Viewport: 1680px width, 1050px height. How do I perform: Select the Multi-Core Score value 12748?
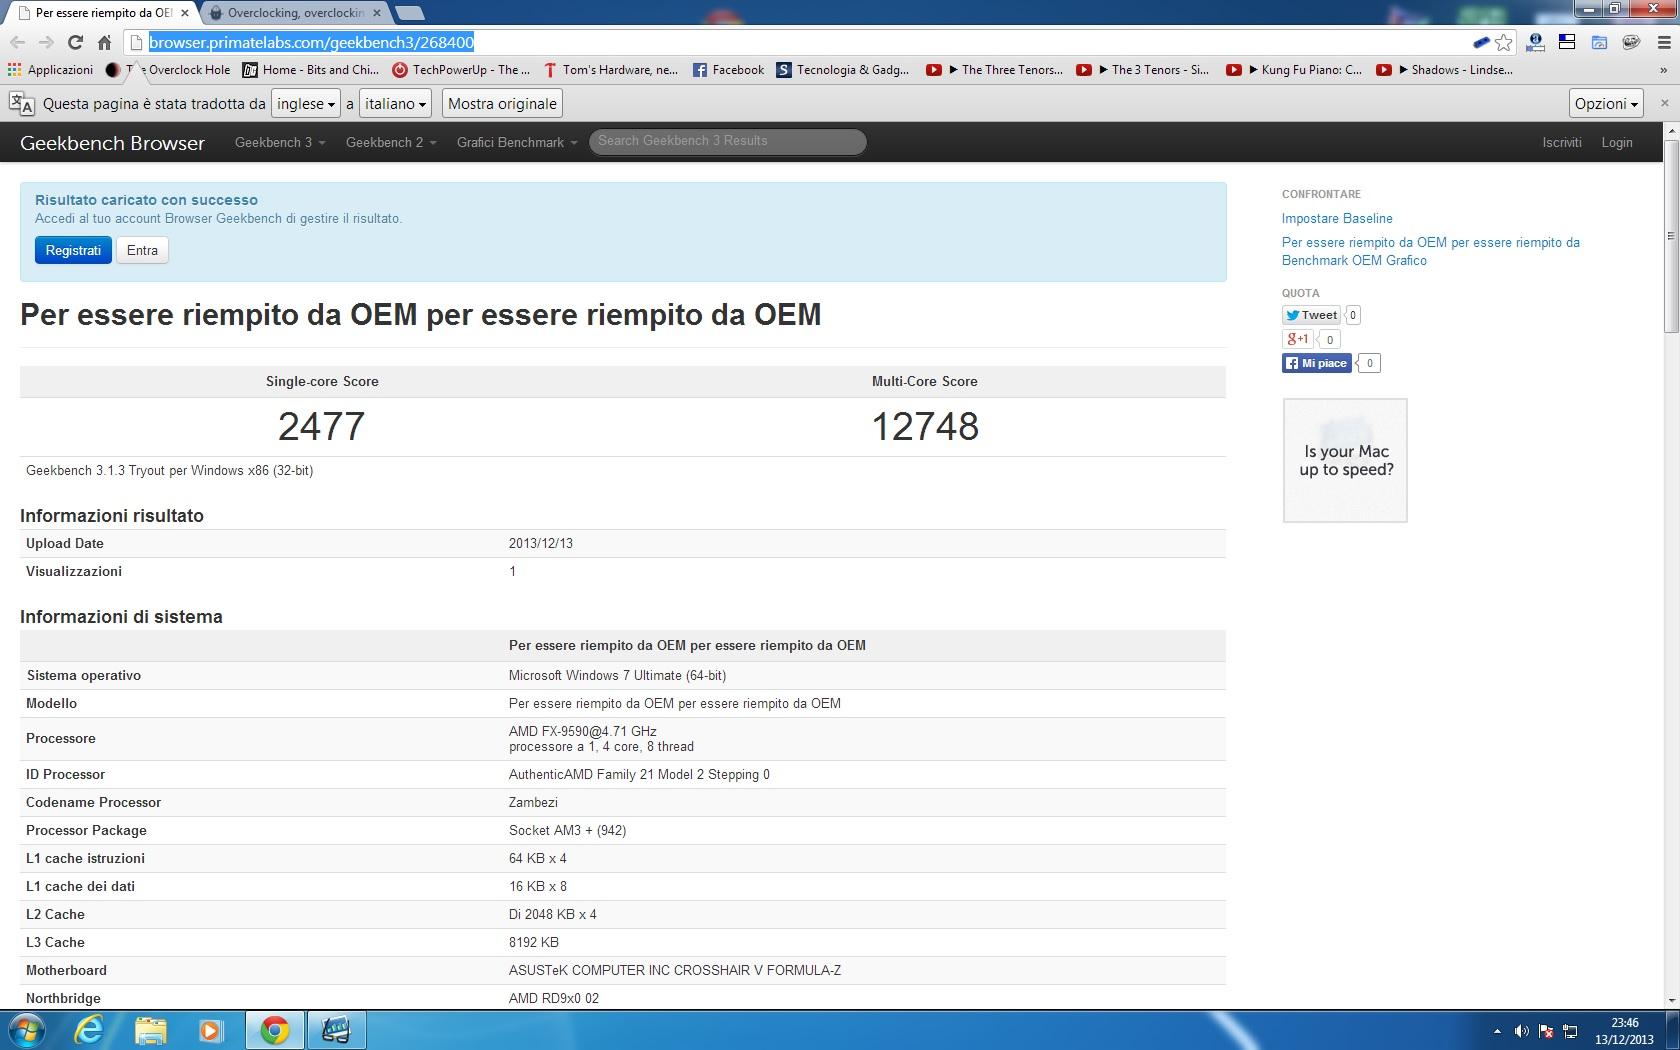(x=925, y=427)
